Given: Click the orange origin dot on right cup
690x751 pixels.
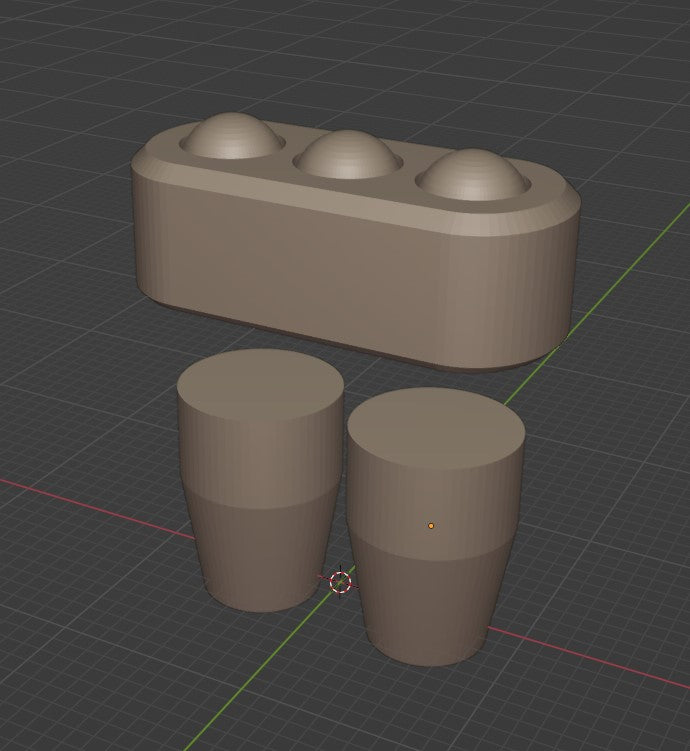Looking at the screenshot, I should point(431,525).
